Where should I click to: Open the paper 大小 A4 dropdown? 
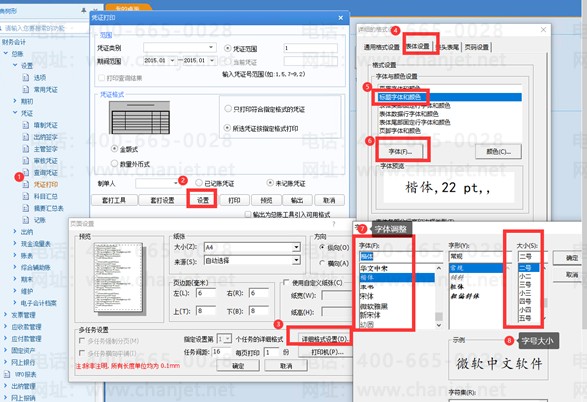tap(252, 247)
